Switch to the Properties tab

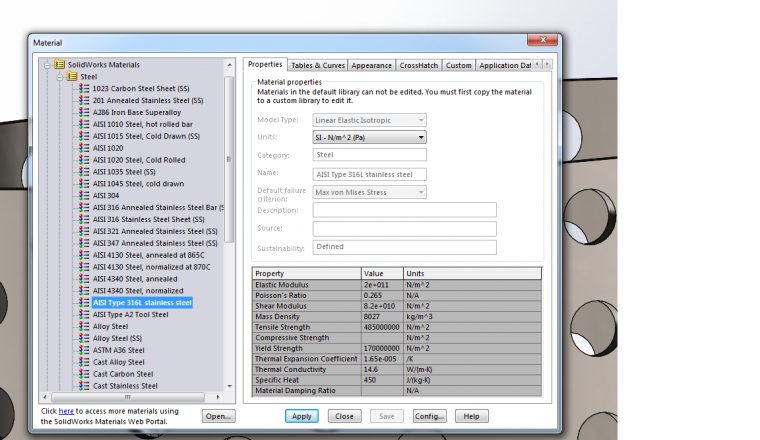265,64
